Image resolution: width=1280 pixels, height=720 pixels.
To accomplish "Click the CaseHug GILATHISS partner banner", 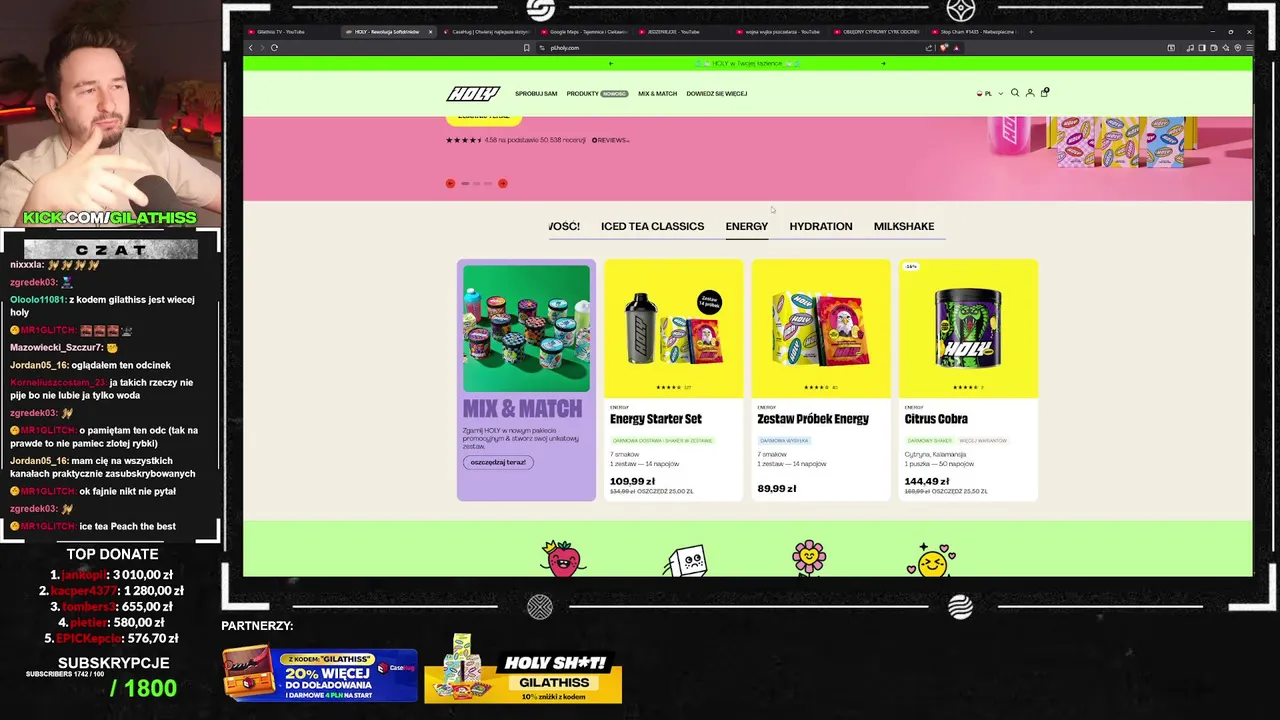I will pyautogui.click(x=320, y=675).
